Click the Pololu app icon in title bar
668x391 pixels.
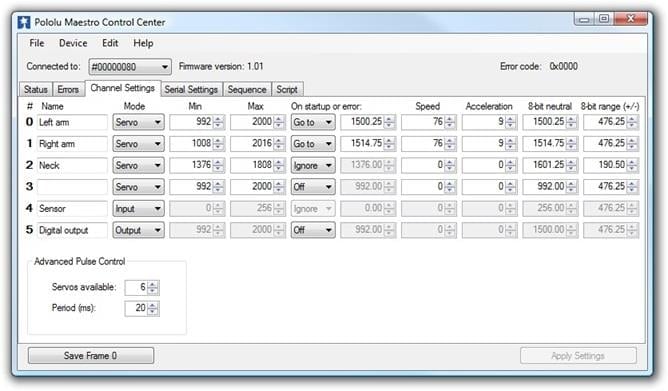(24, 22)
